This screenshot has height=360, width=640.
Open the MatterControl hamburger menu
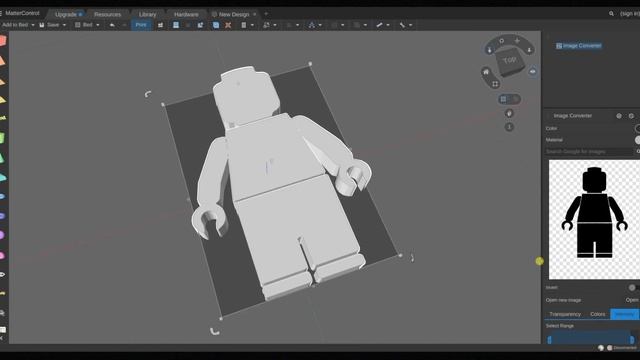pos(1,13)
